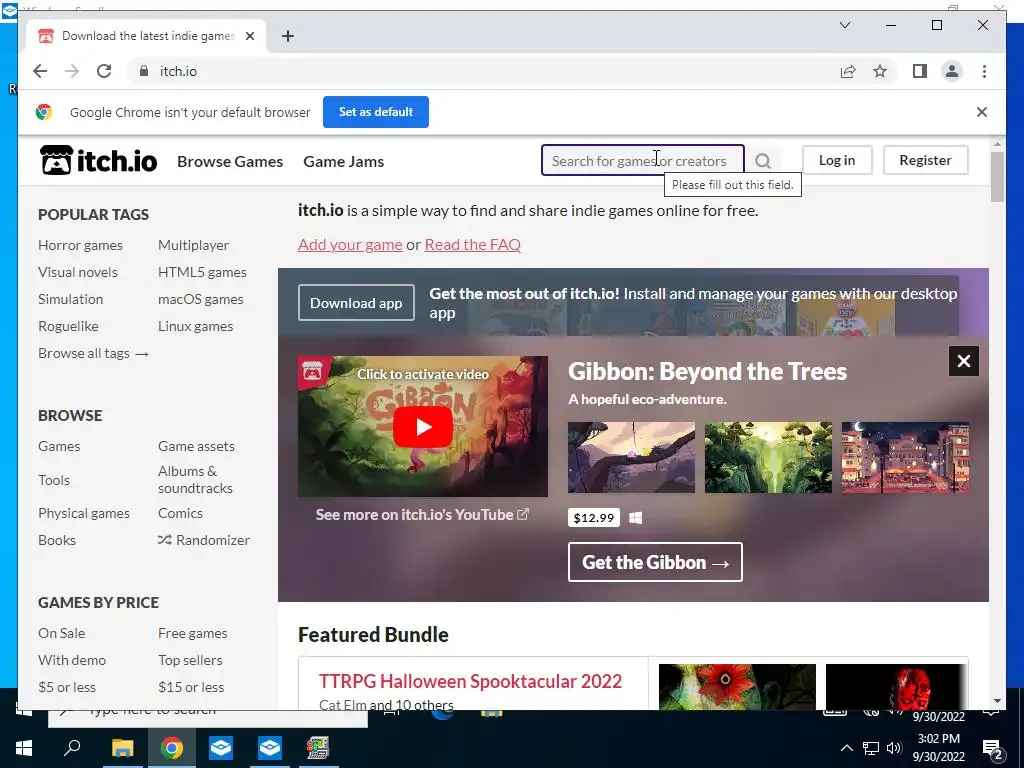Open Browse Games menu

(x=230, y=161)
